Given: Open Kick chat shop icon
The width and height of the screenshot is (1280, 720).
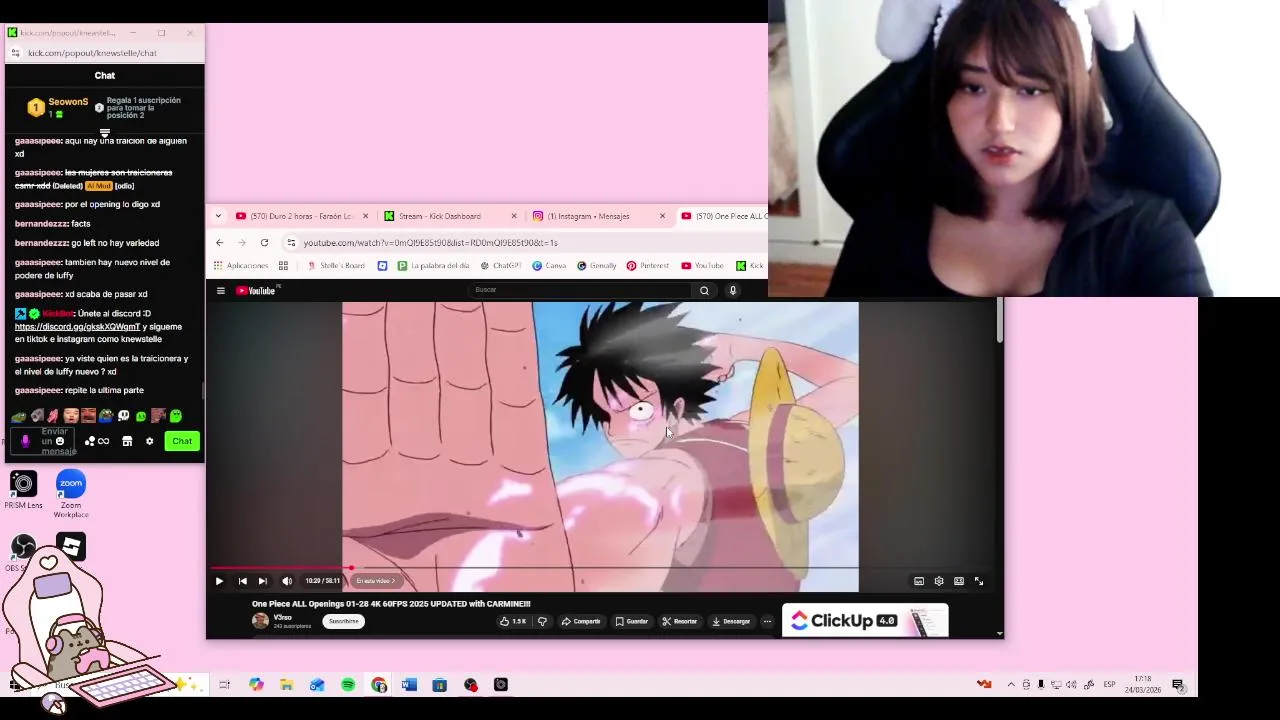Looking at the screenshot, I should [127, 441].
